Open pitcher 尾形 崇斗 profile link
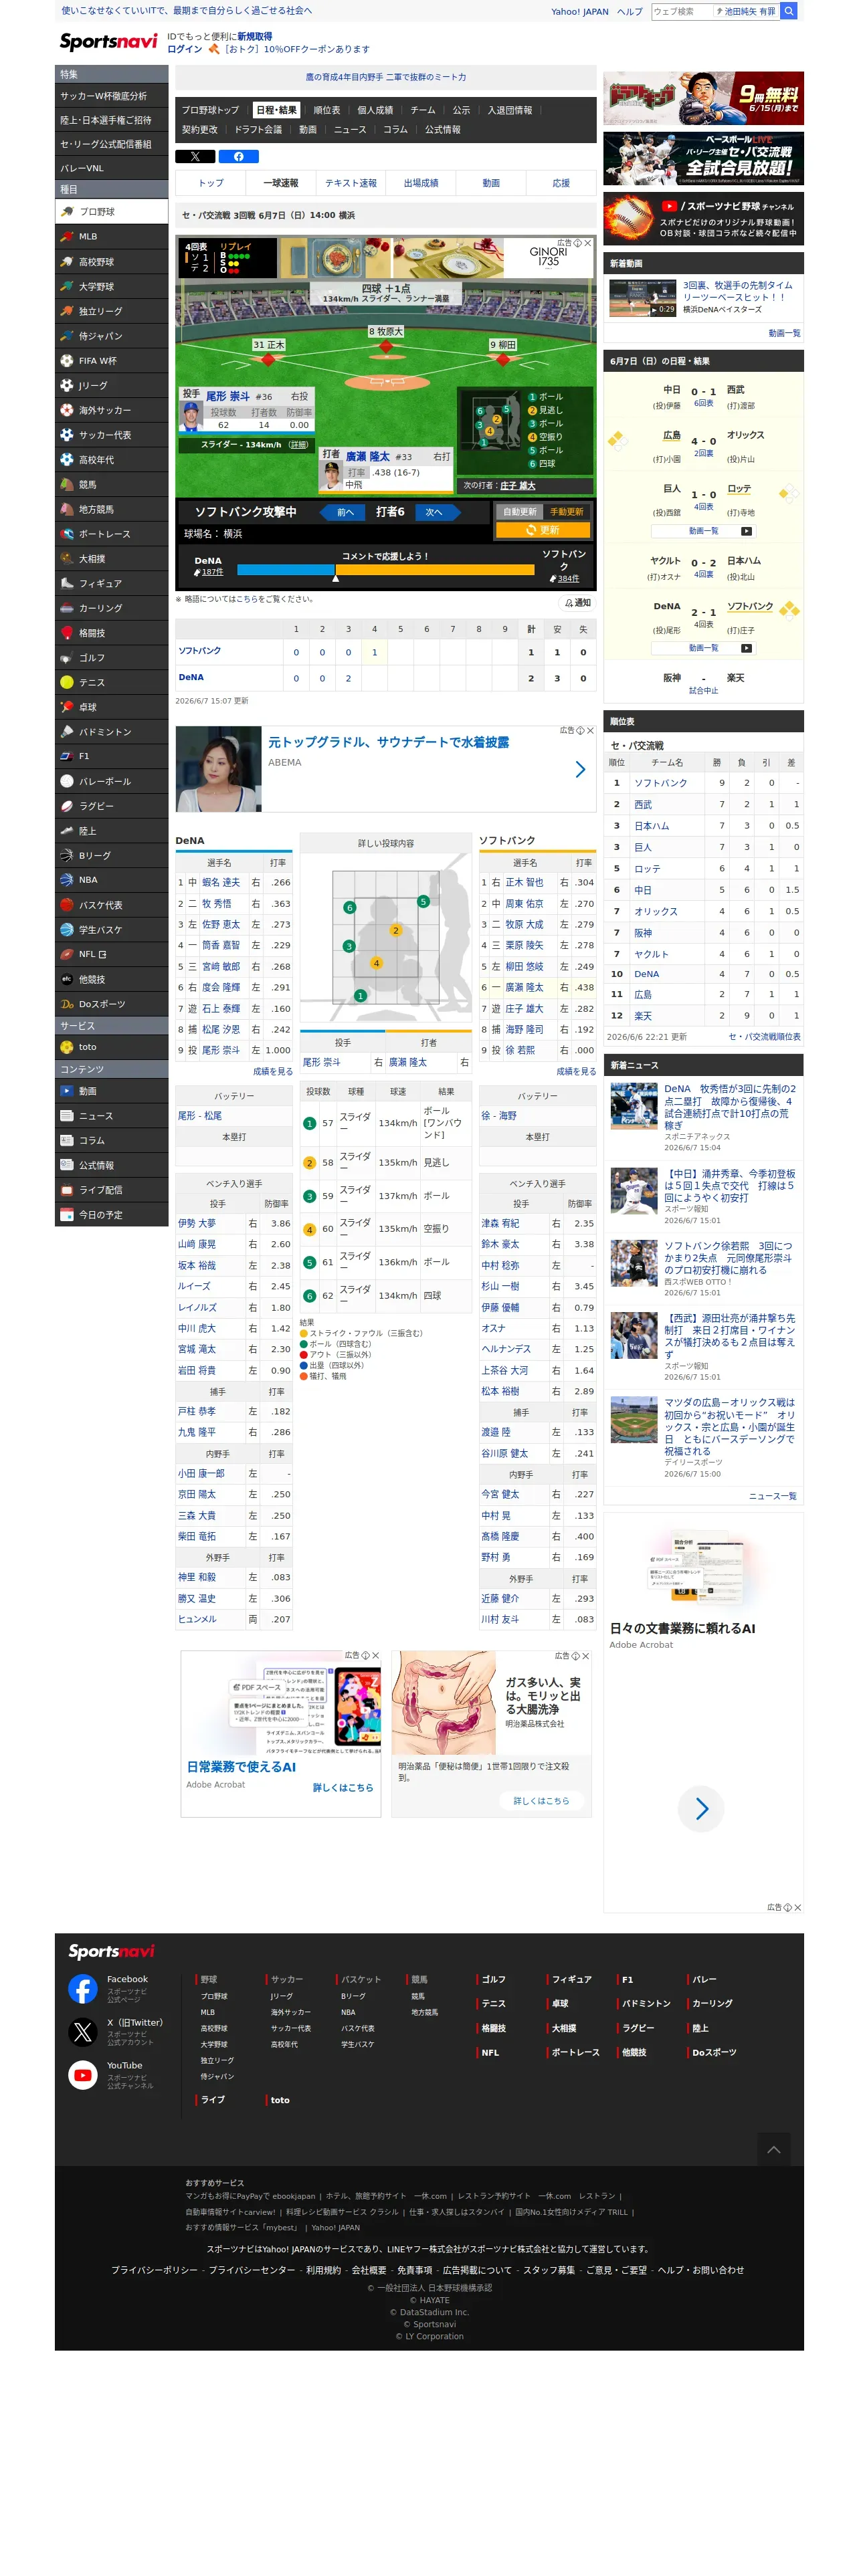Image resolution: width=859 pixels, height=2576 pixels. [x=228, y=396]
